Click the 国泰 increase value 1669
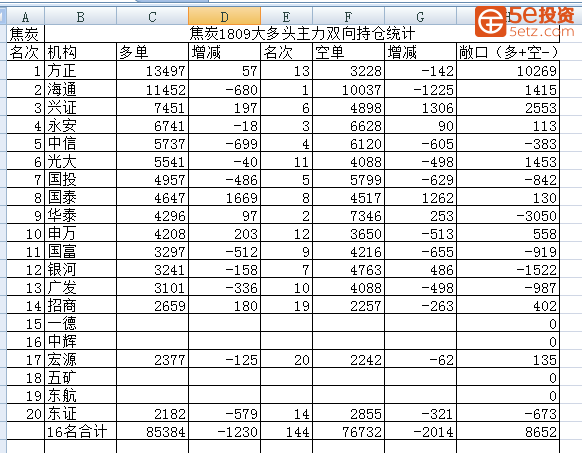This screenshot has width=582, height=453. click(225, 198)
